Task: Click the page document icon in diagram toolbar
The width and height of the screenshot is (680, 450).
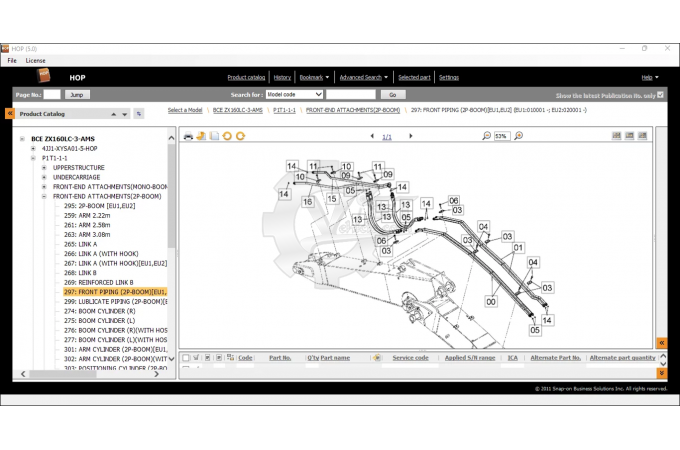Action: 214,136
